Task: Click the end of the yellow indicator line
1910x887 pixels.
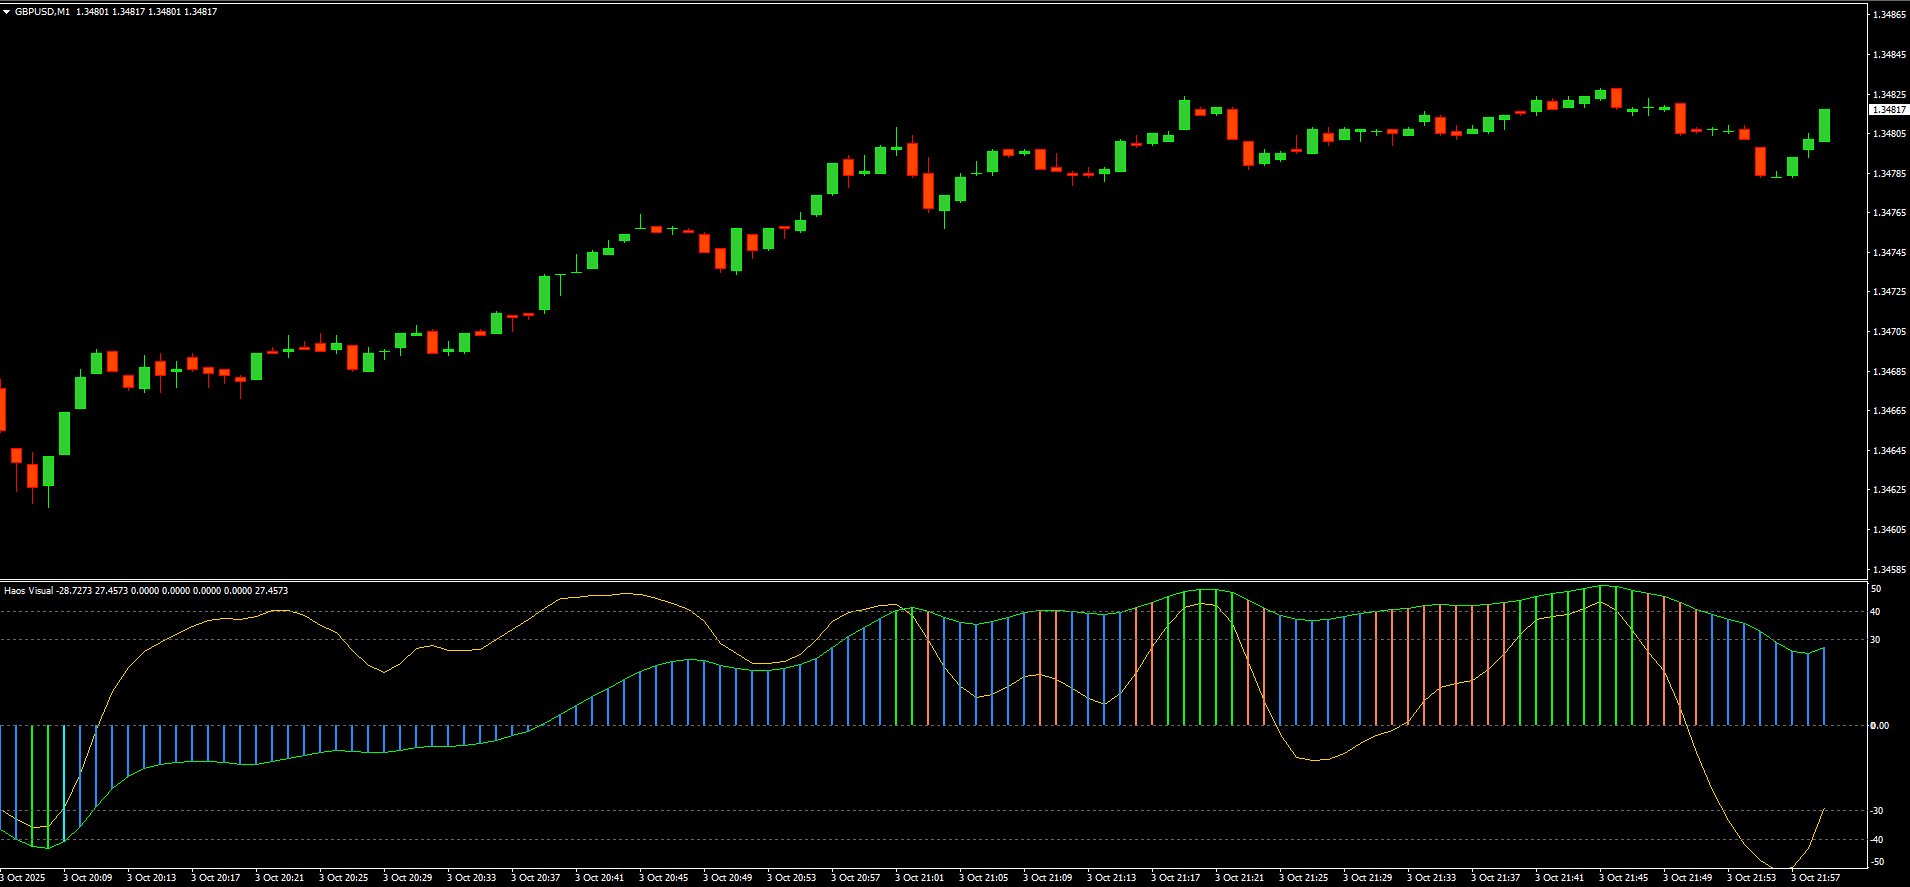Action: point(1825,808)
